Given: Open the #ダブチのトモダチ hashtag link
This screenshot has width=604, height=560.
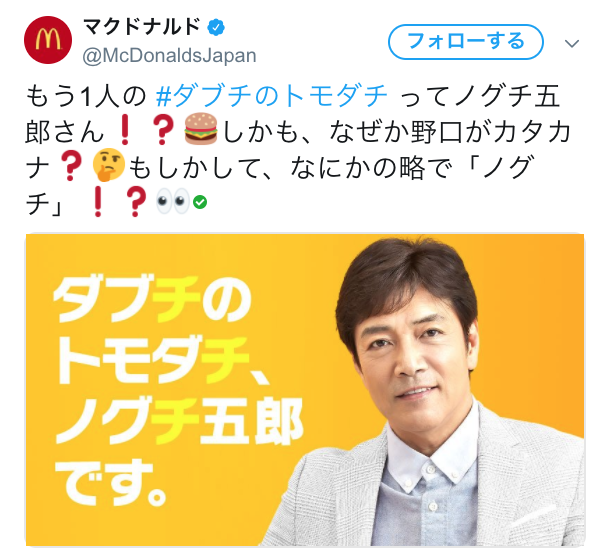Looking at the screenshot, I should 272,95.
